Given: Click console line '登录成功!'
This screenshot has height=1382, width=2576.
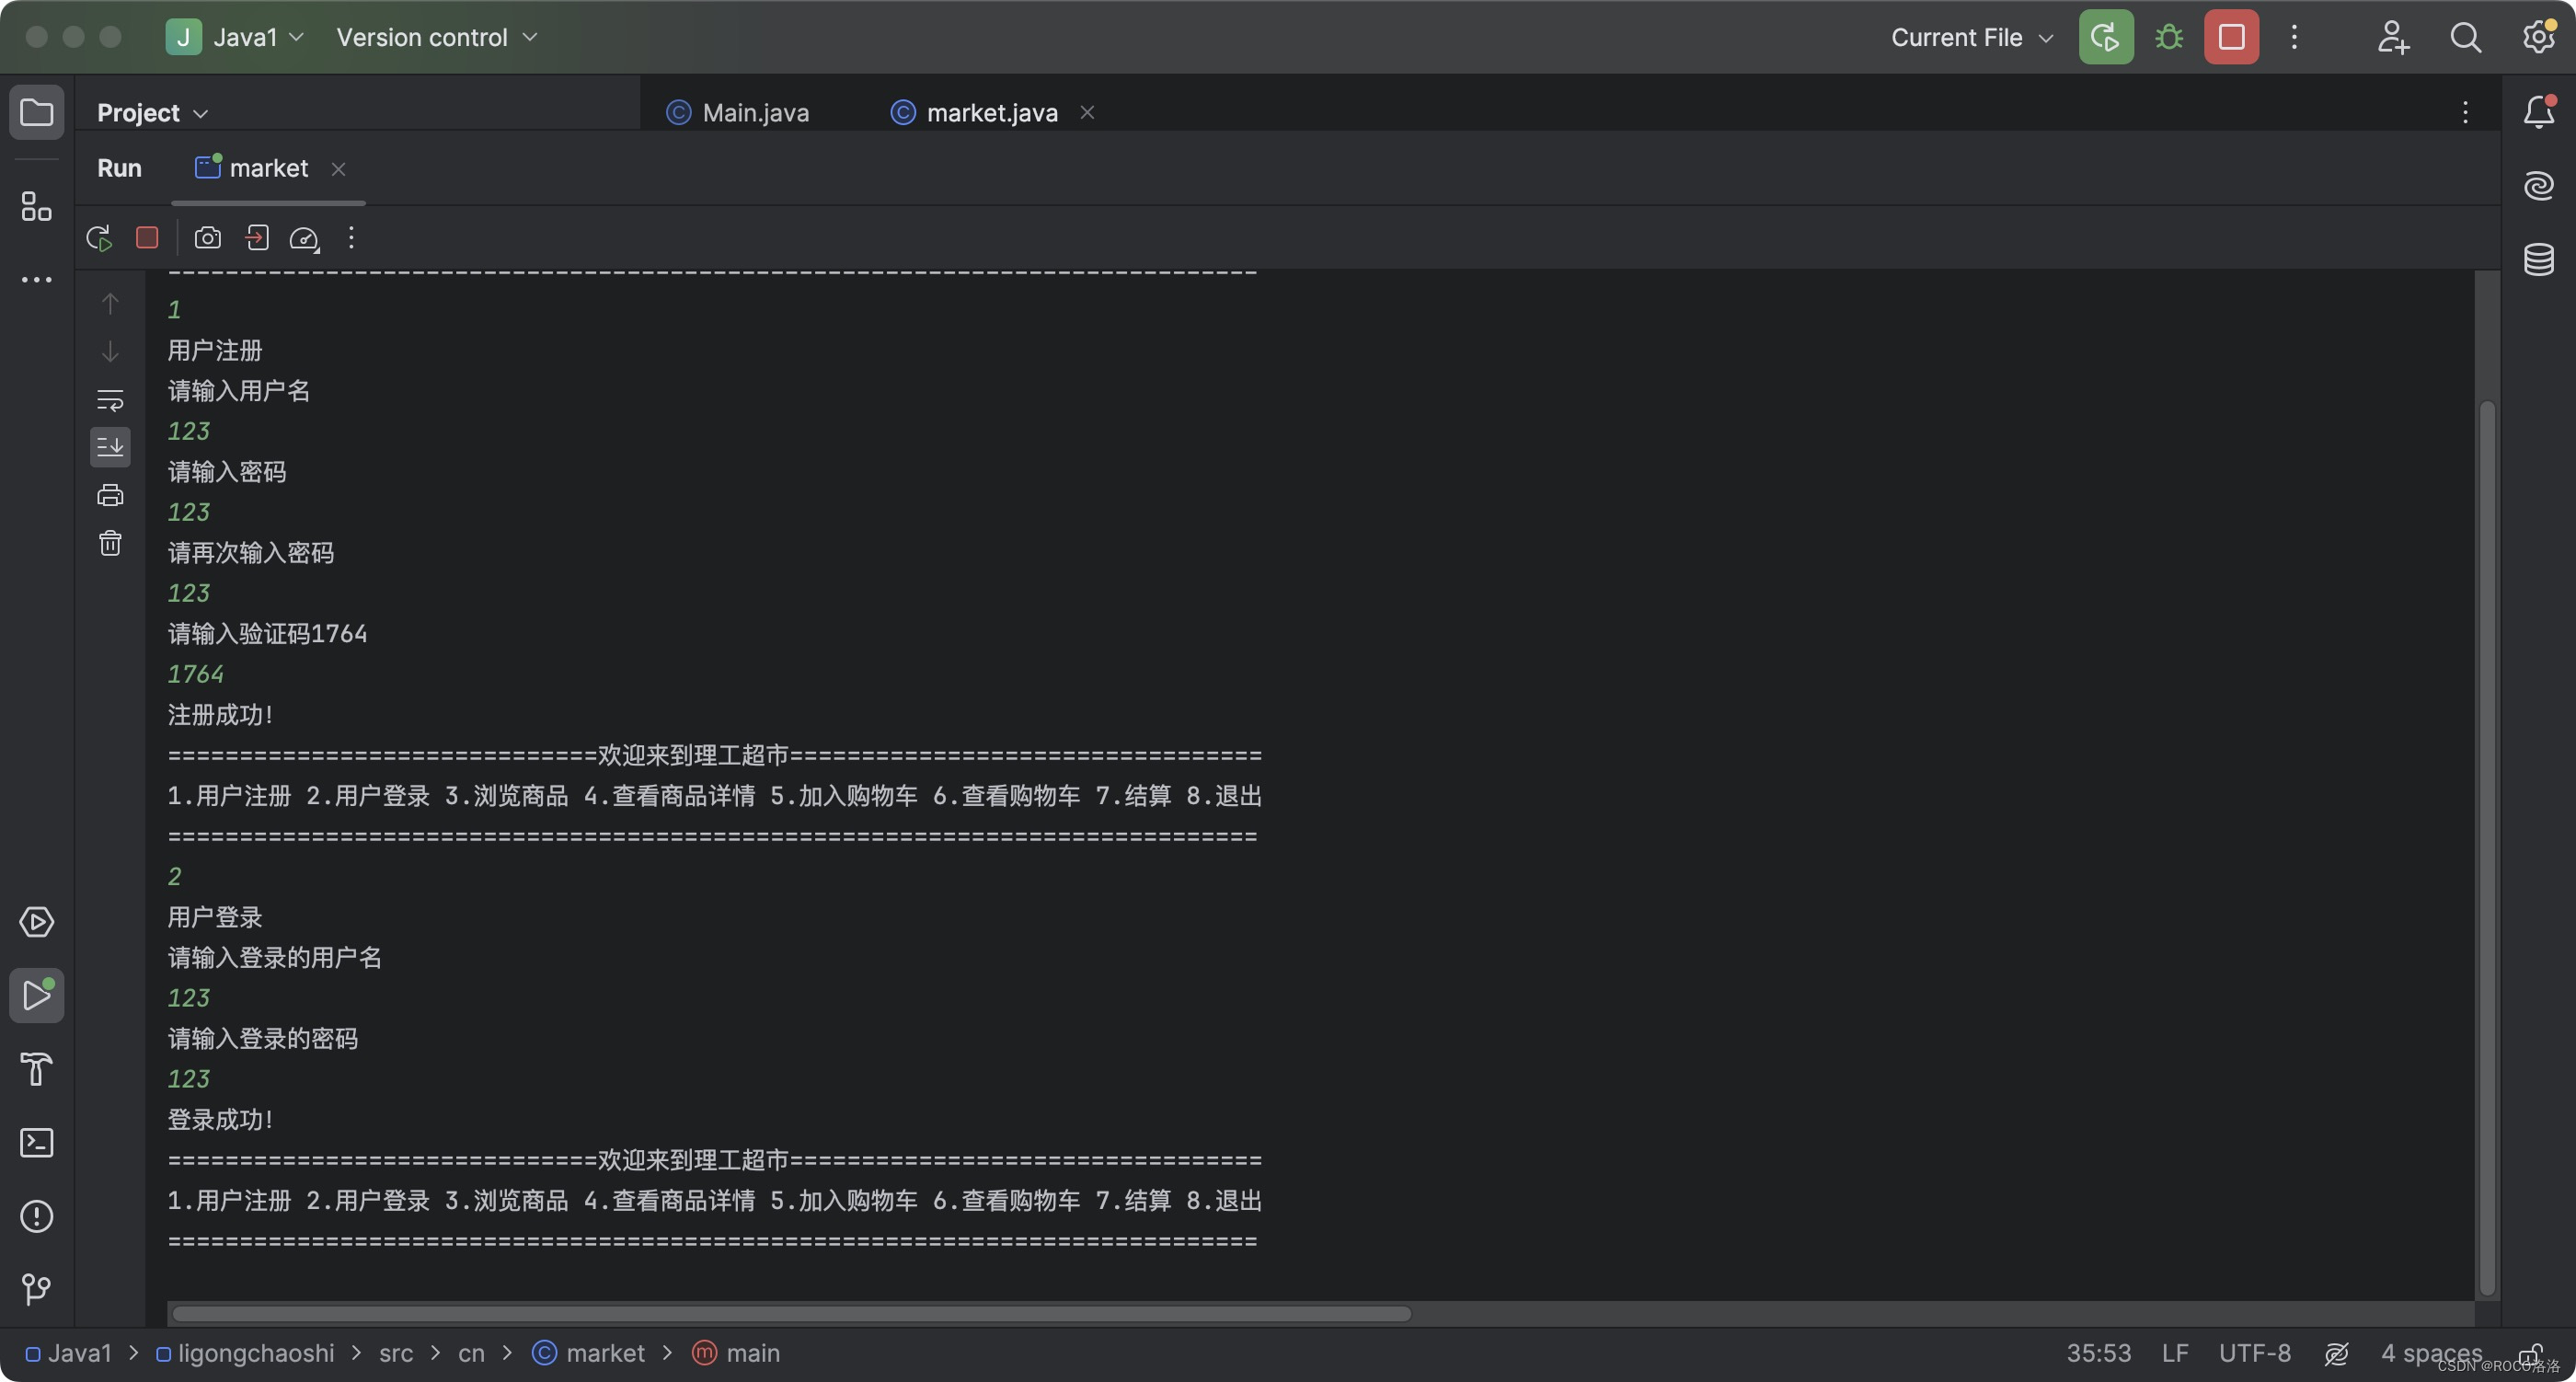Looking at the screenshot, I should click(220, 1119).
